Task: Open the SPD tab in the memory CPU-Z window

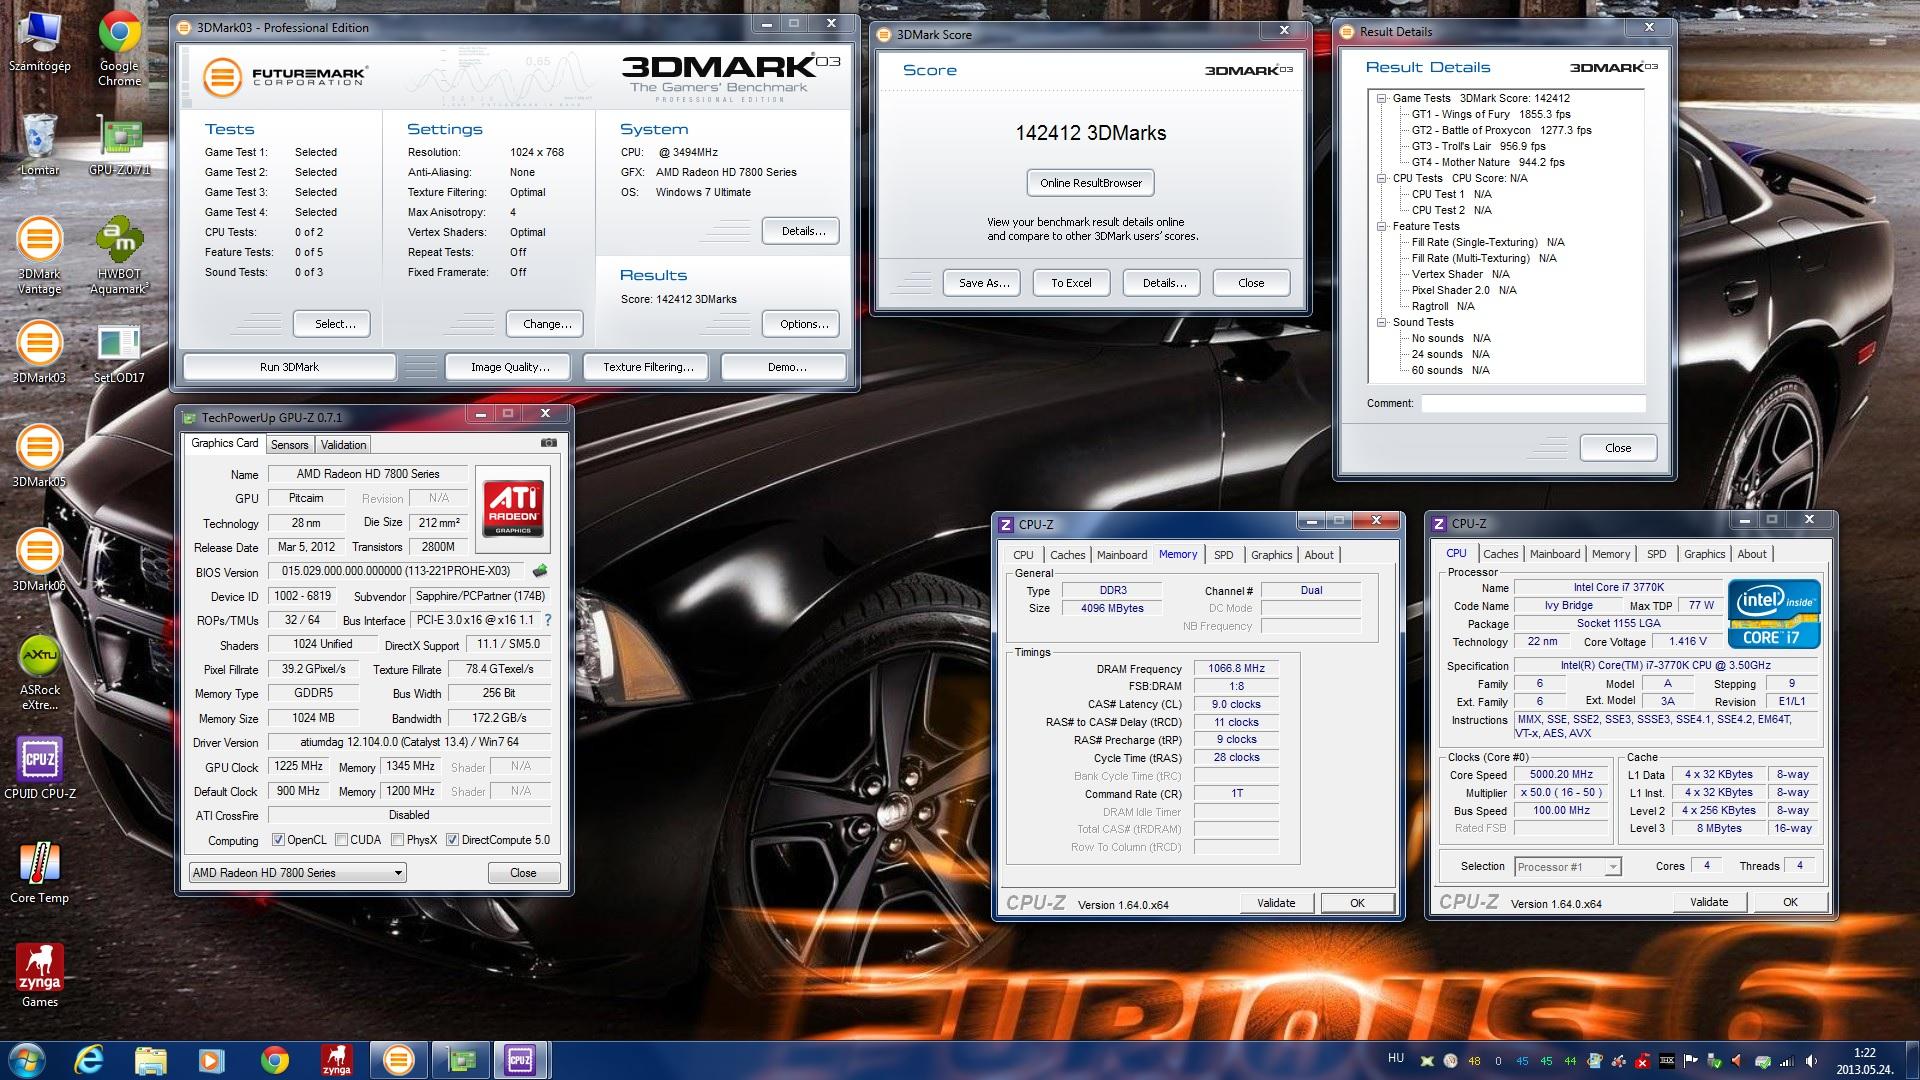Action: point(1223,555)
